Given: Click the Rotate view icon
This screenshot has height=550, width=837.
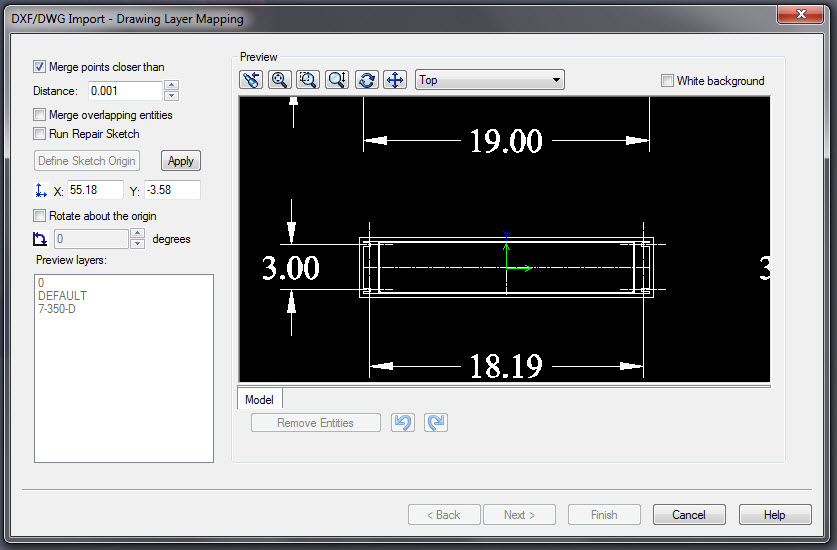Looking at the screenshot, I should tap(367, 80).
